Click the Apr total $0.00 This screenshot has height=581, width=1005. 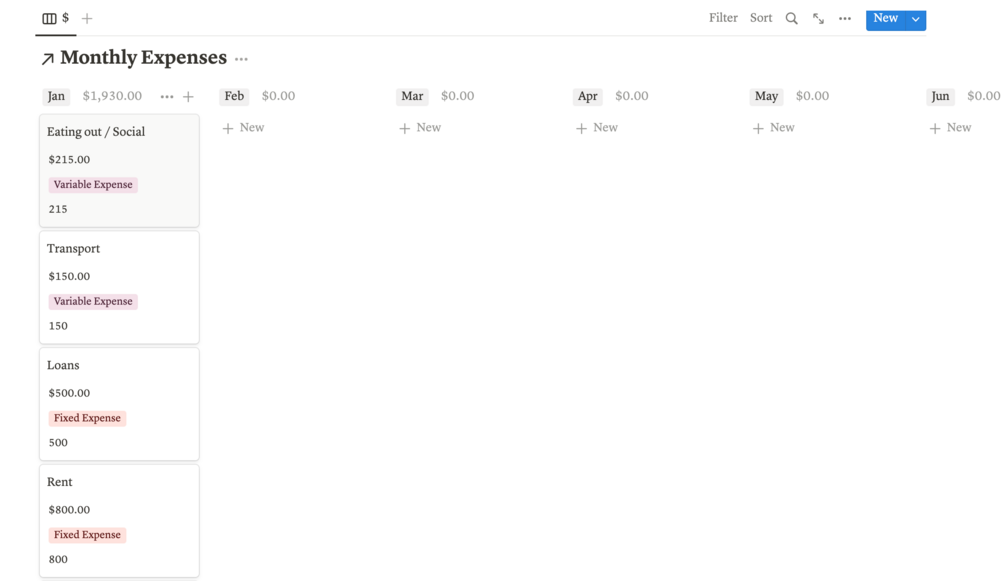click(x=632, y=96)
